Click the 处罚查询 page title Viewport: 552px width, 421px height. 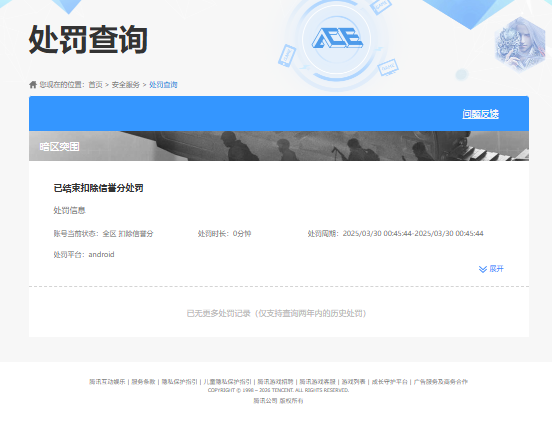click(88, 39)
